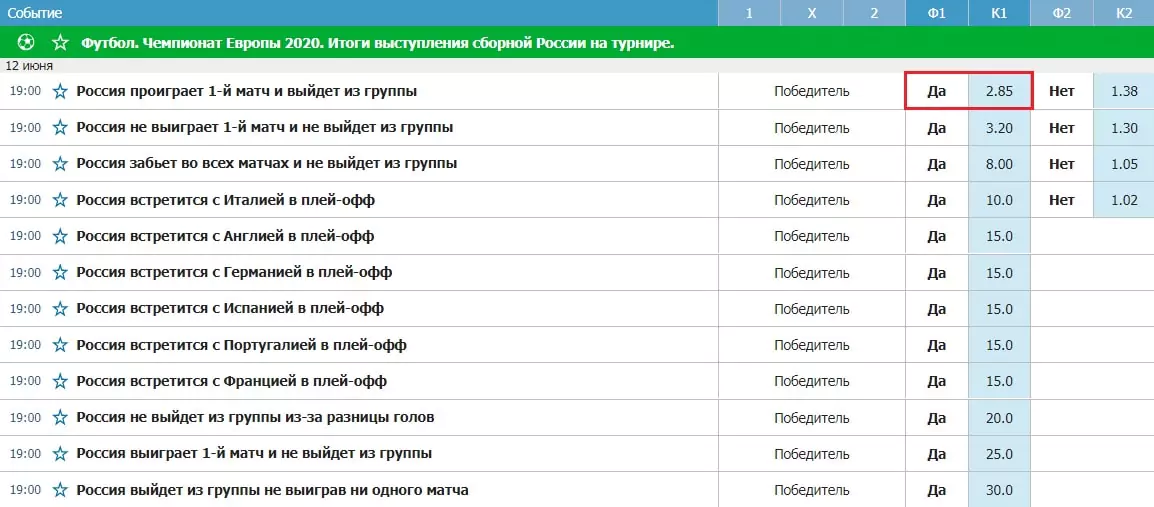Click column header 'X'
Image resolution: width=1154 pixels, height=507 pixels.
812,13
